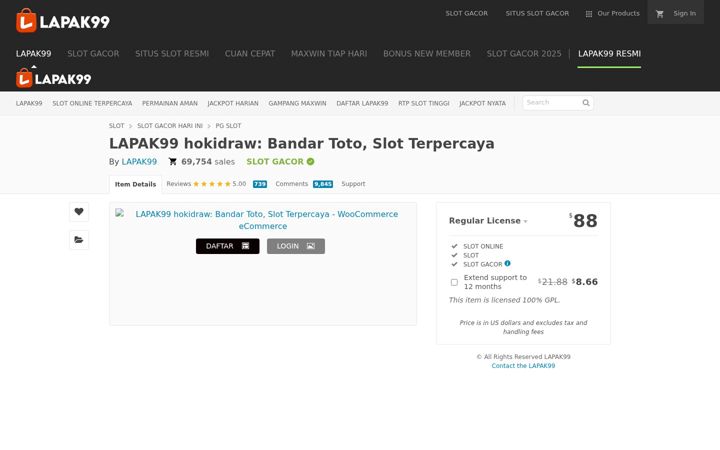
Task: Open the shopping cart icon near Sign In
Action: pos(660,14)
